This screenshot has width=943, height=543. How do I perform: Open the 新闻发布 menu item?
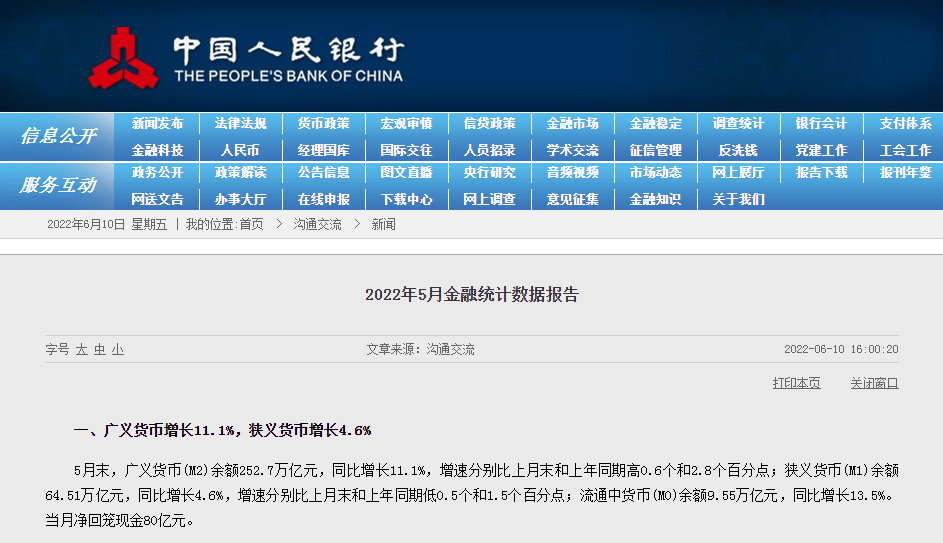[157, 124]
